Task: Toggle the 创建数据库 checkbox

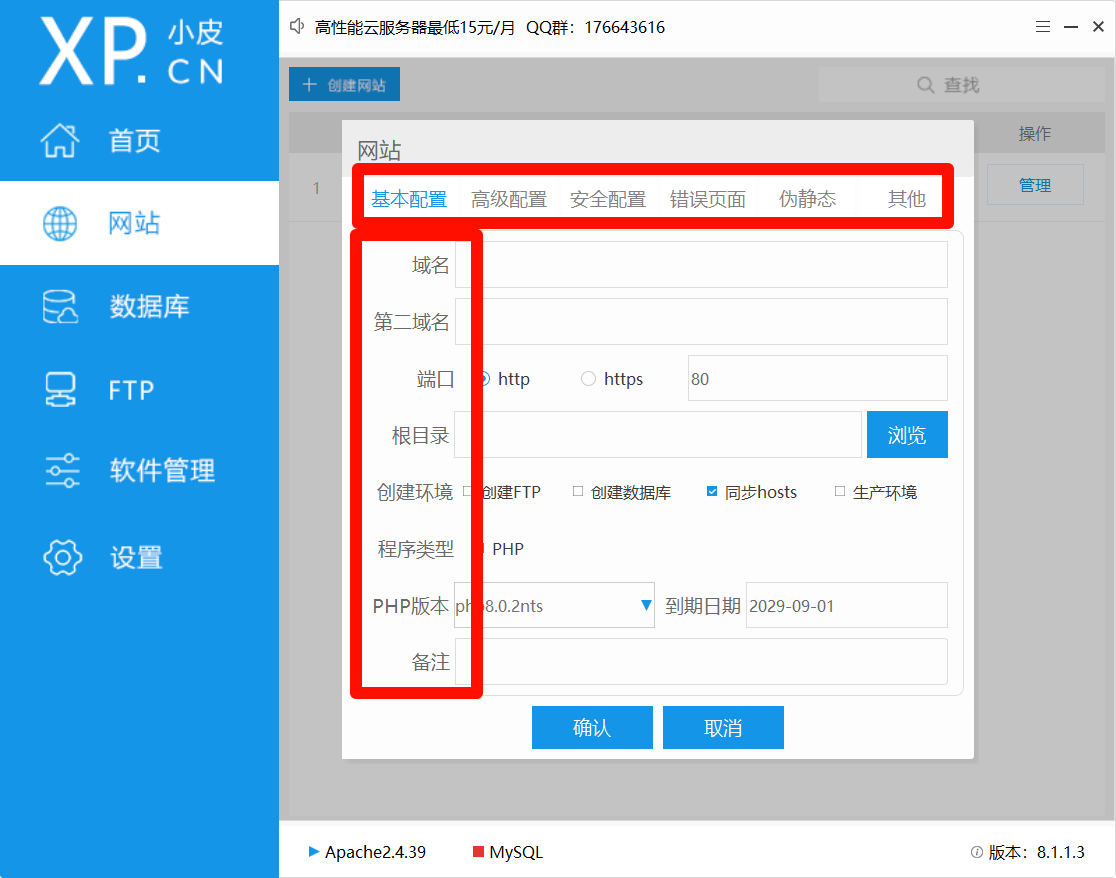Action: coord(578,491)
